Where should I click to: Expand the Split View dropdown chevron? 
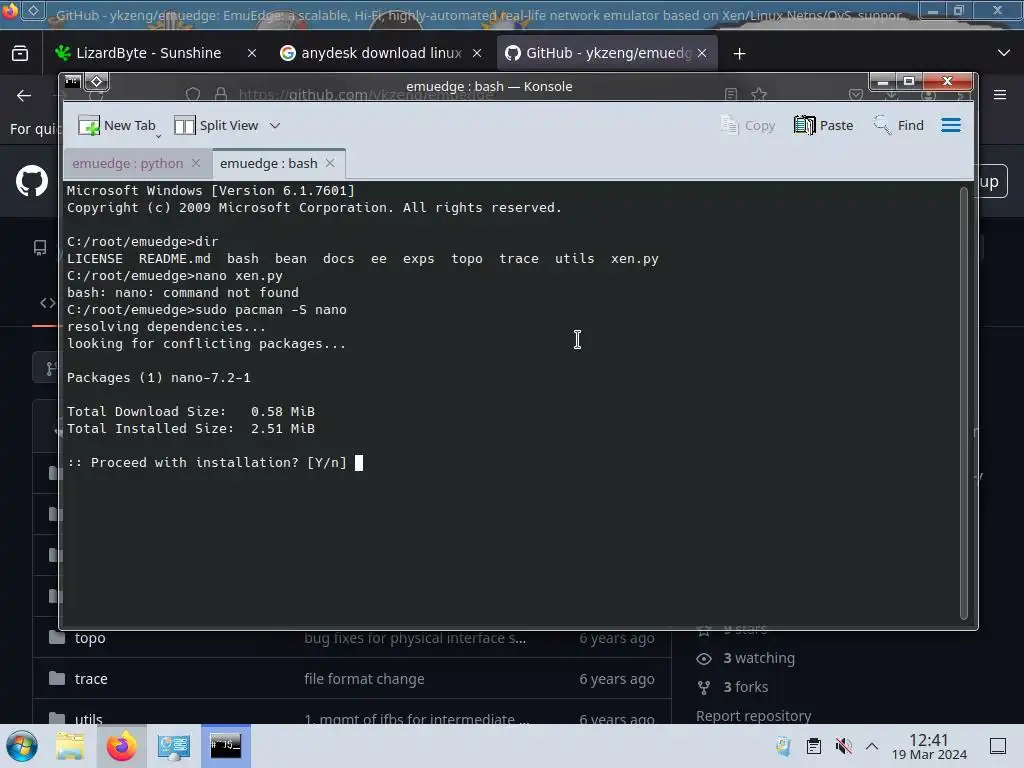(275, 125)
